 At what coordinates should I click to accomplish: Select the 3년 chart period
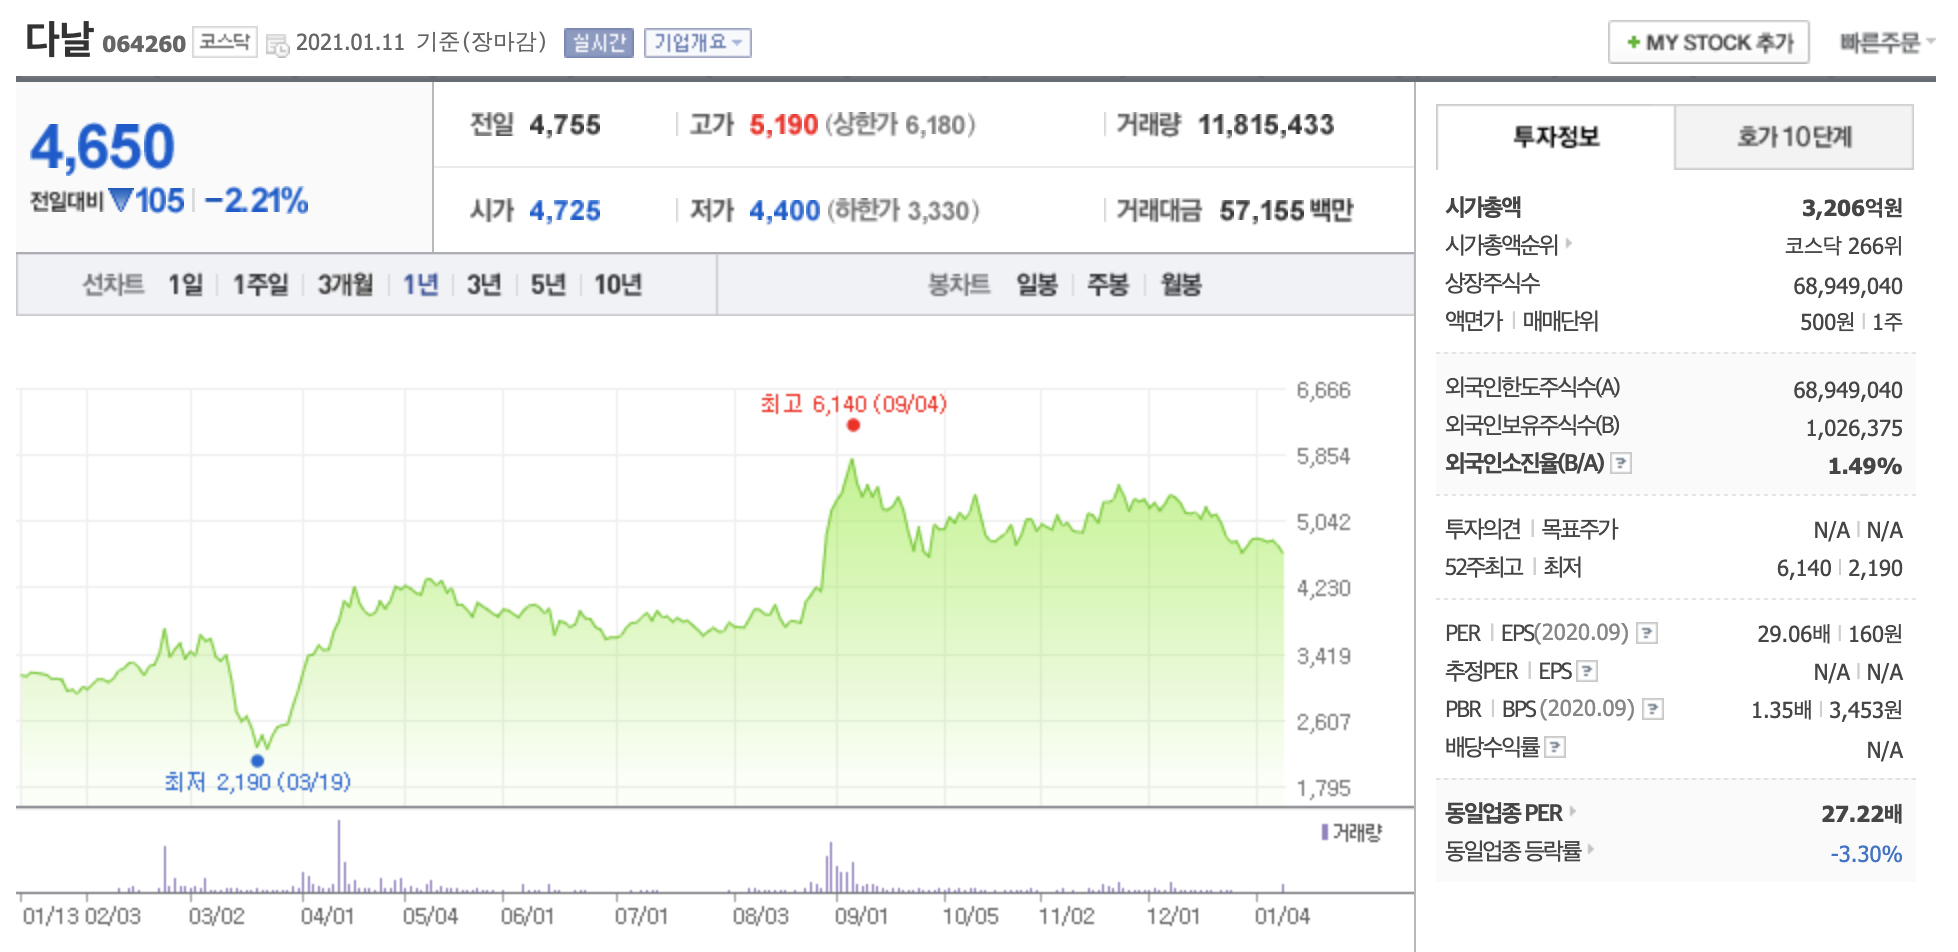point(484,285)
